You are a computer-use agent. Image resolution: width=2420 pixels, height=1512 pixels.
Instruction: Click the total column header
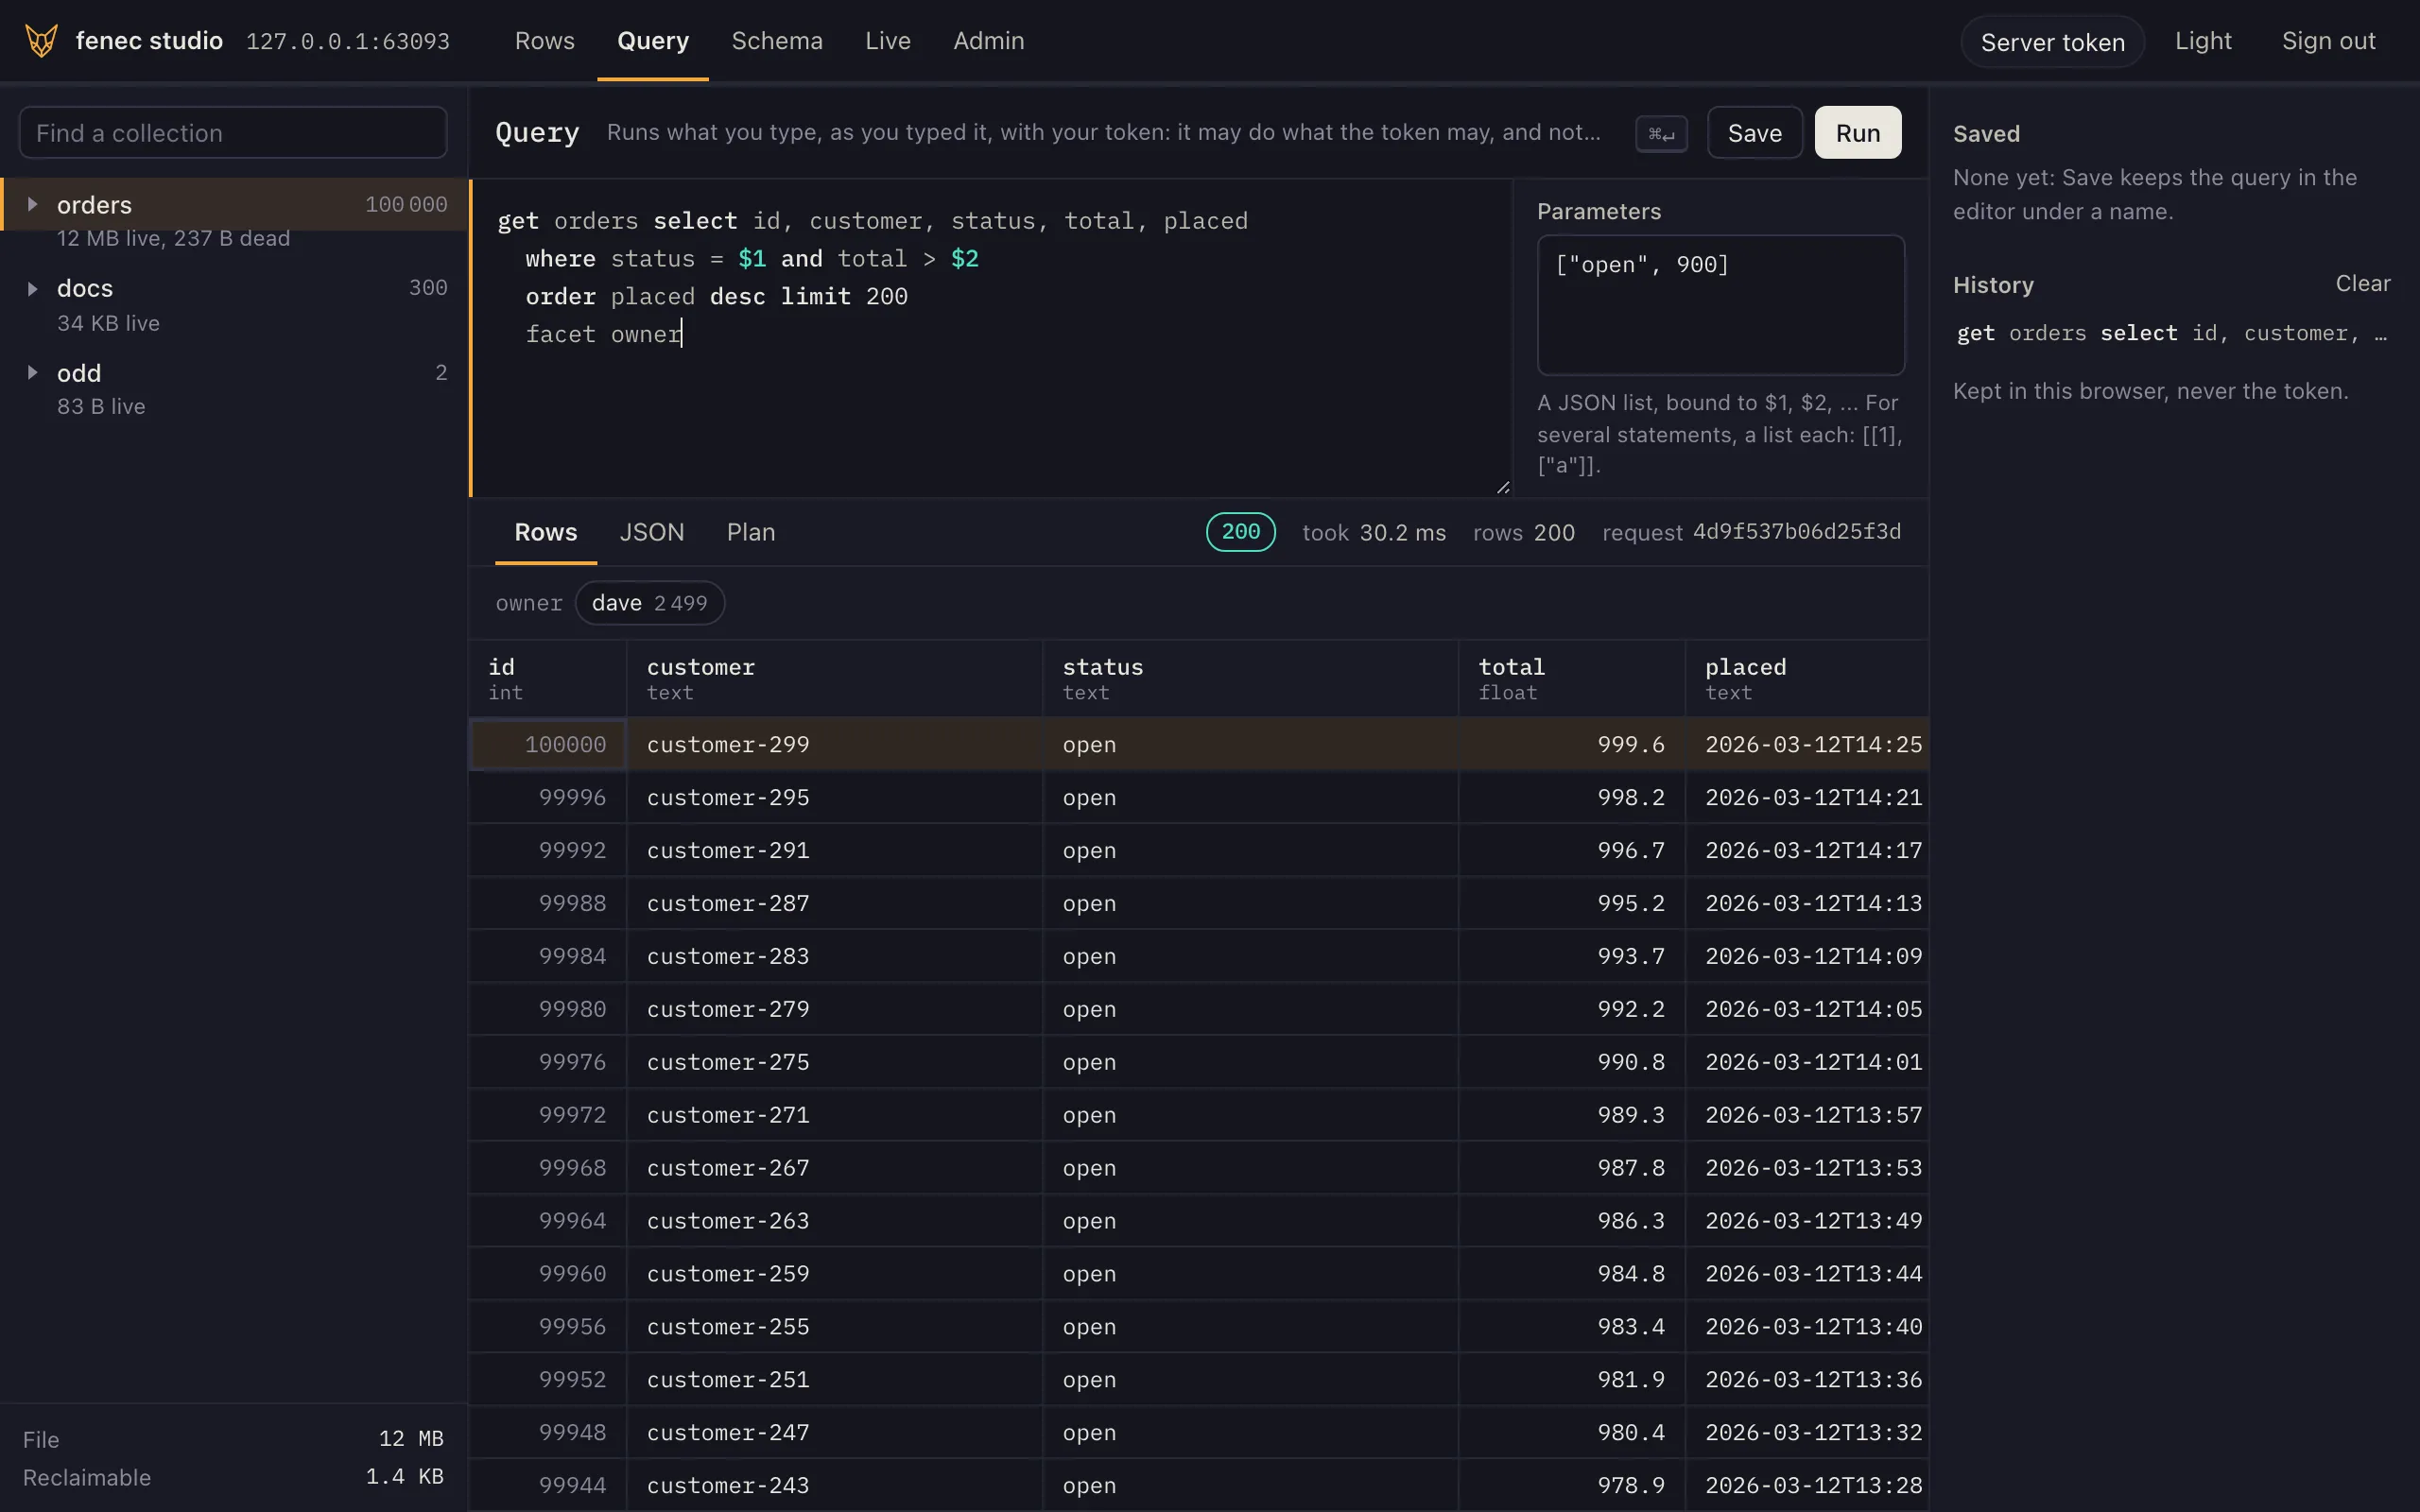pos(1572,678)
